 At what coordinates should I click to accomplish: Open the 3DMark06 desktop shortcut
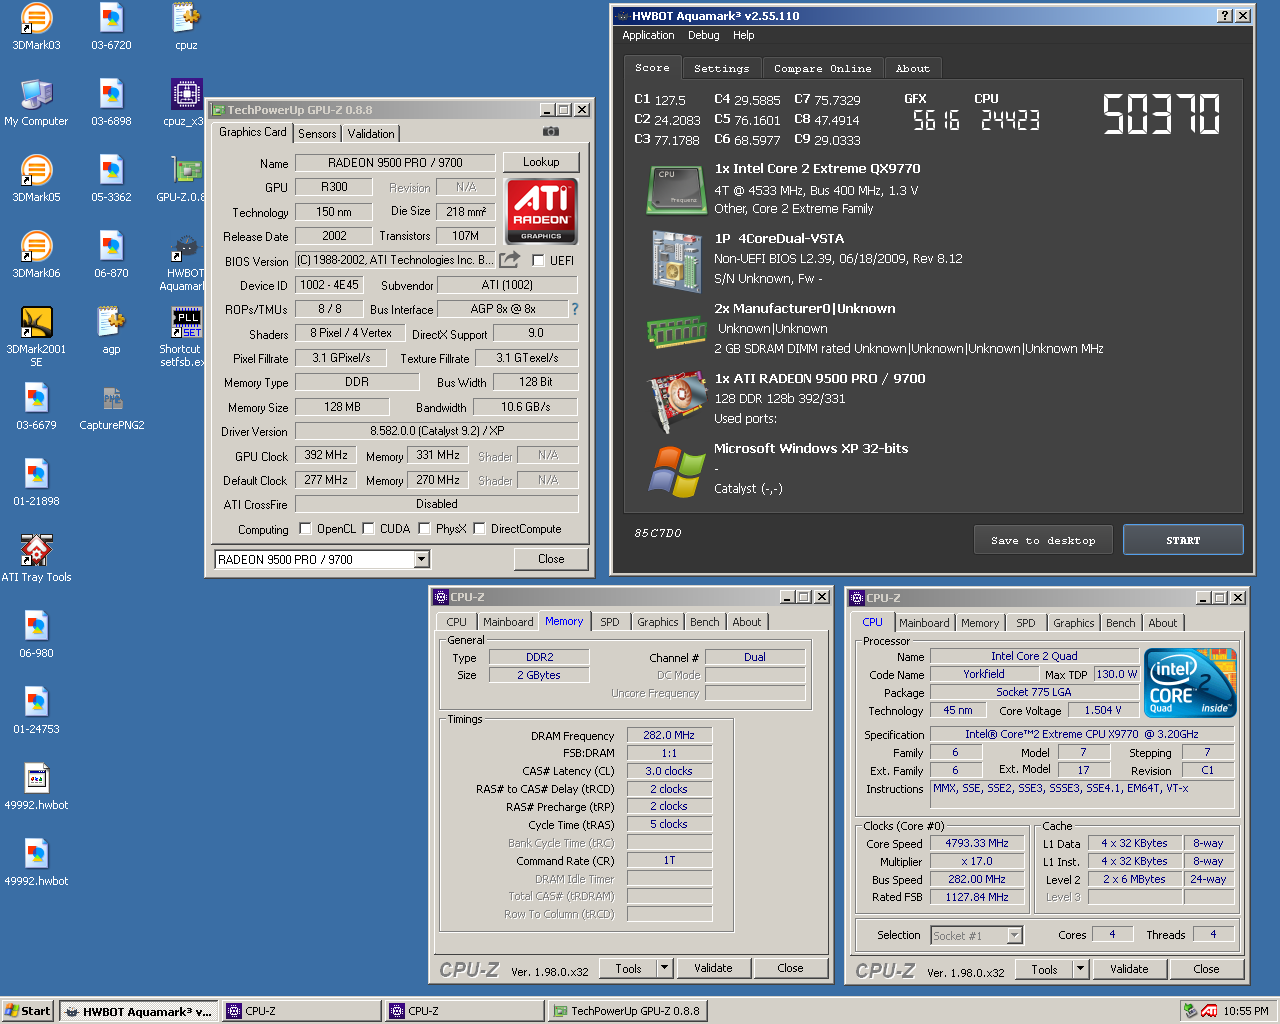[36, 255]
